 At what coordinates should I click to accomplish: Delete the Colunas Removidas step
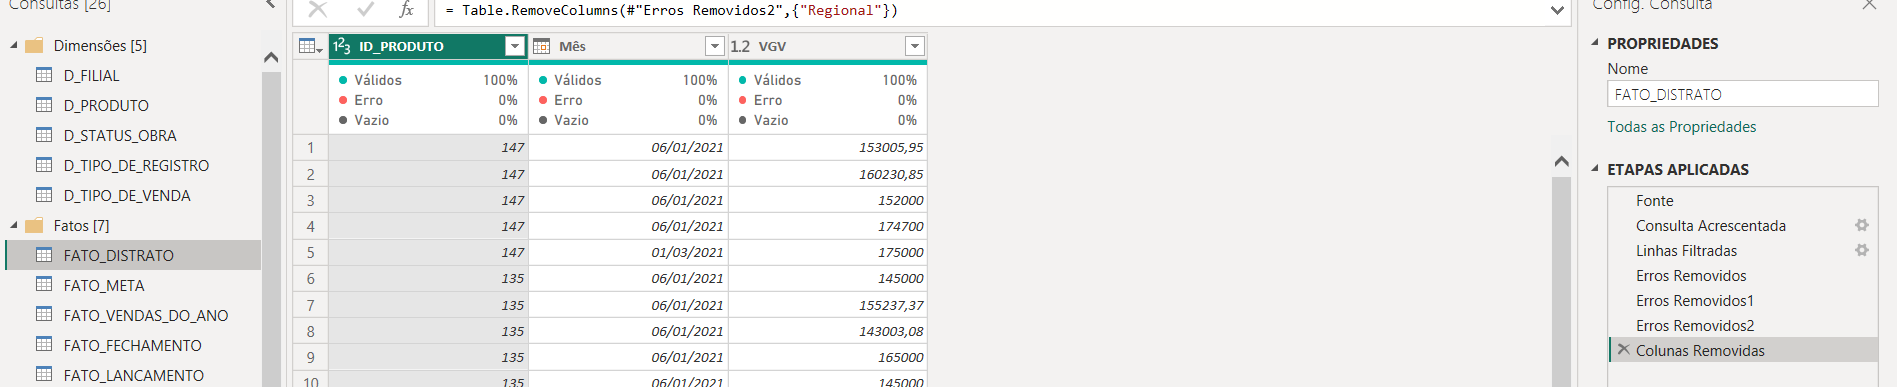(x=1624, y=350)
